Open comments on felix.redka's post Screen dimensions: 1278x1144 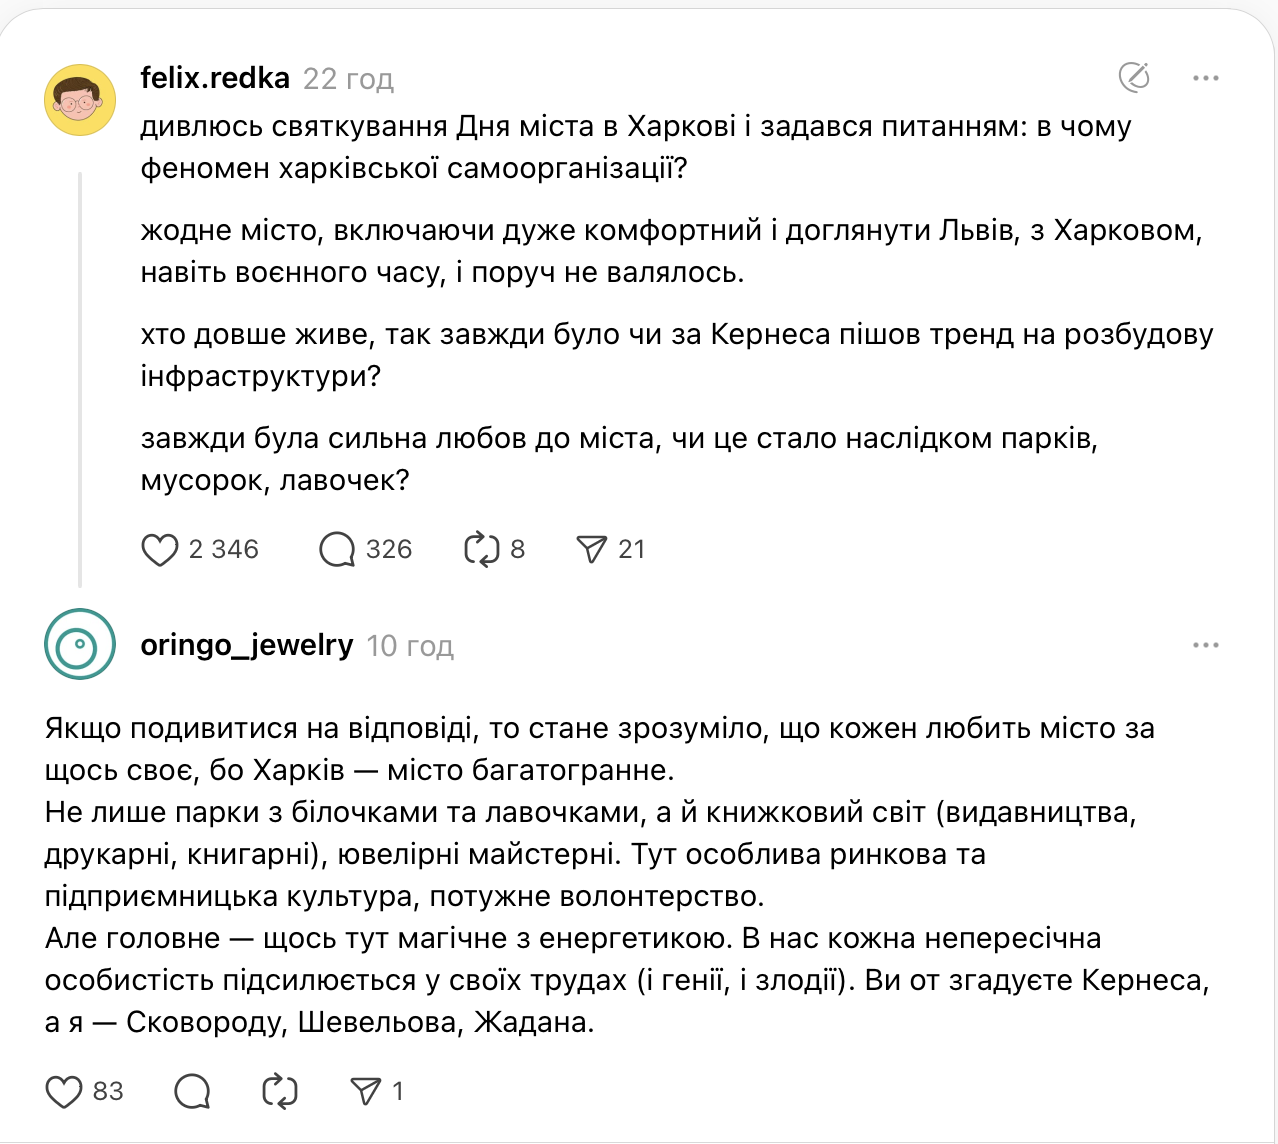pyautogui.click(x=337, y=549)
